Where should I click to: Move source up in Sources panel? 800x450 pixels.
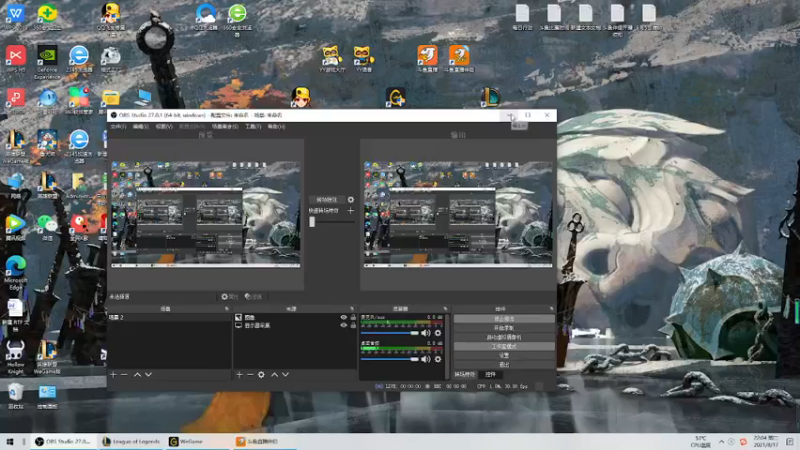(x=274, y=374)
